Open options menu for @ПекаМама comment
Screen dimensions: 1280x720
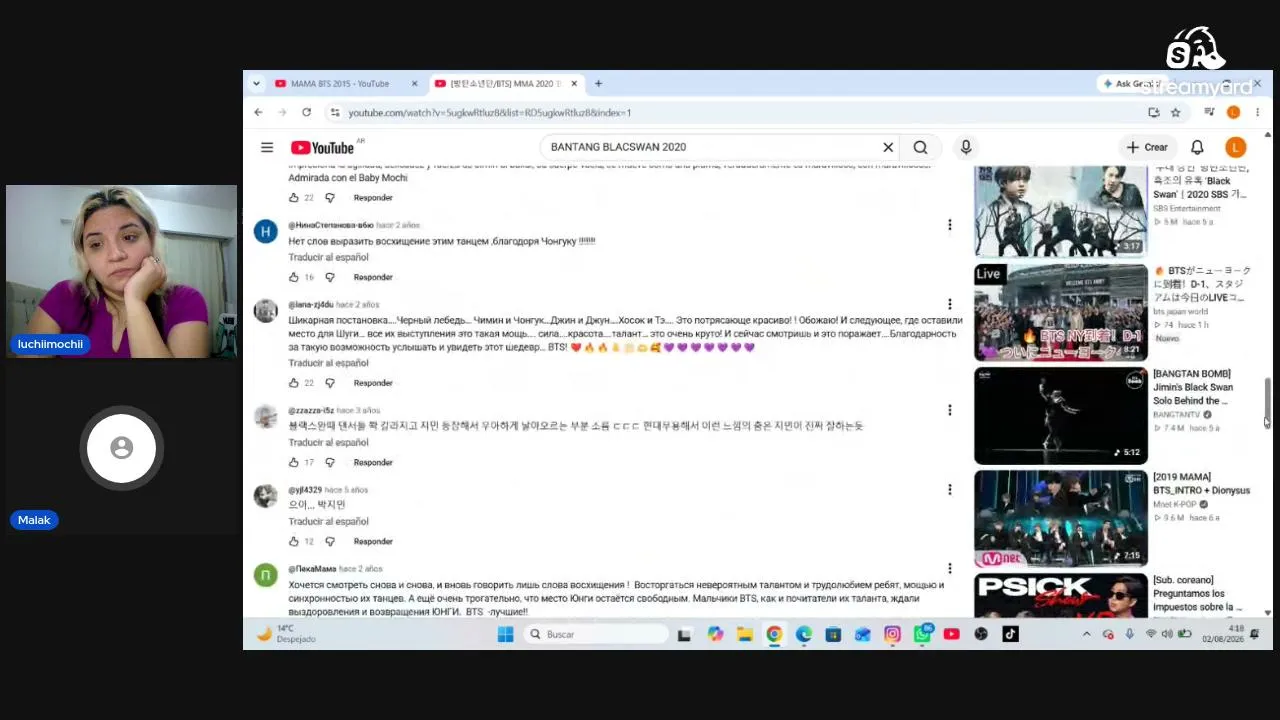(950, 568)
